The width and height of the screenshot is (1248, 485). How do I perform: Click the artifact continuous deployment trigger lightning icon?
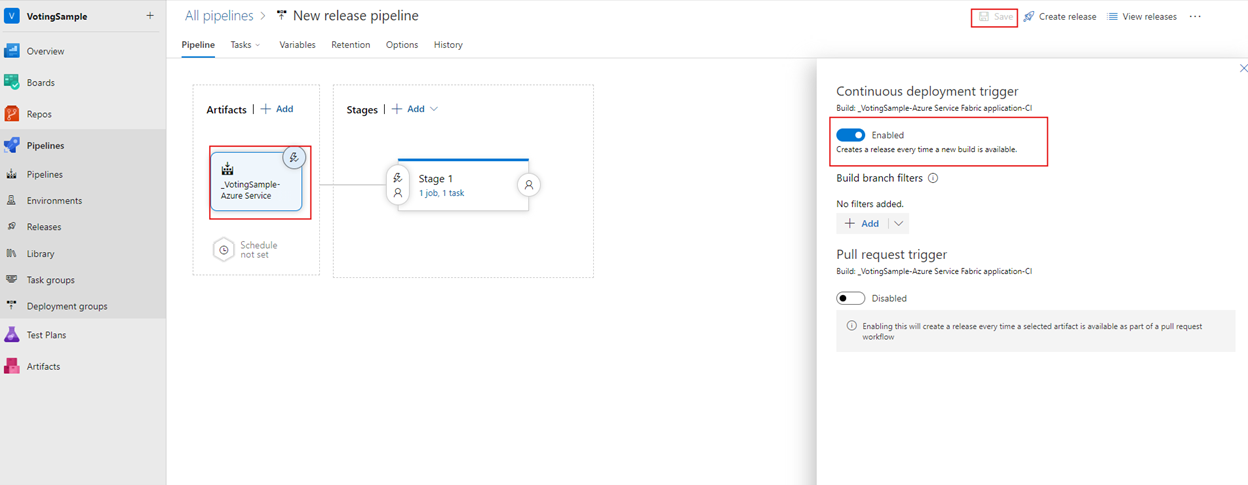293,157
